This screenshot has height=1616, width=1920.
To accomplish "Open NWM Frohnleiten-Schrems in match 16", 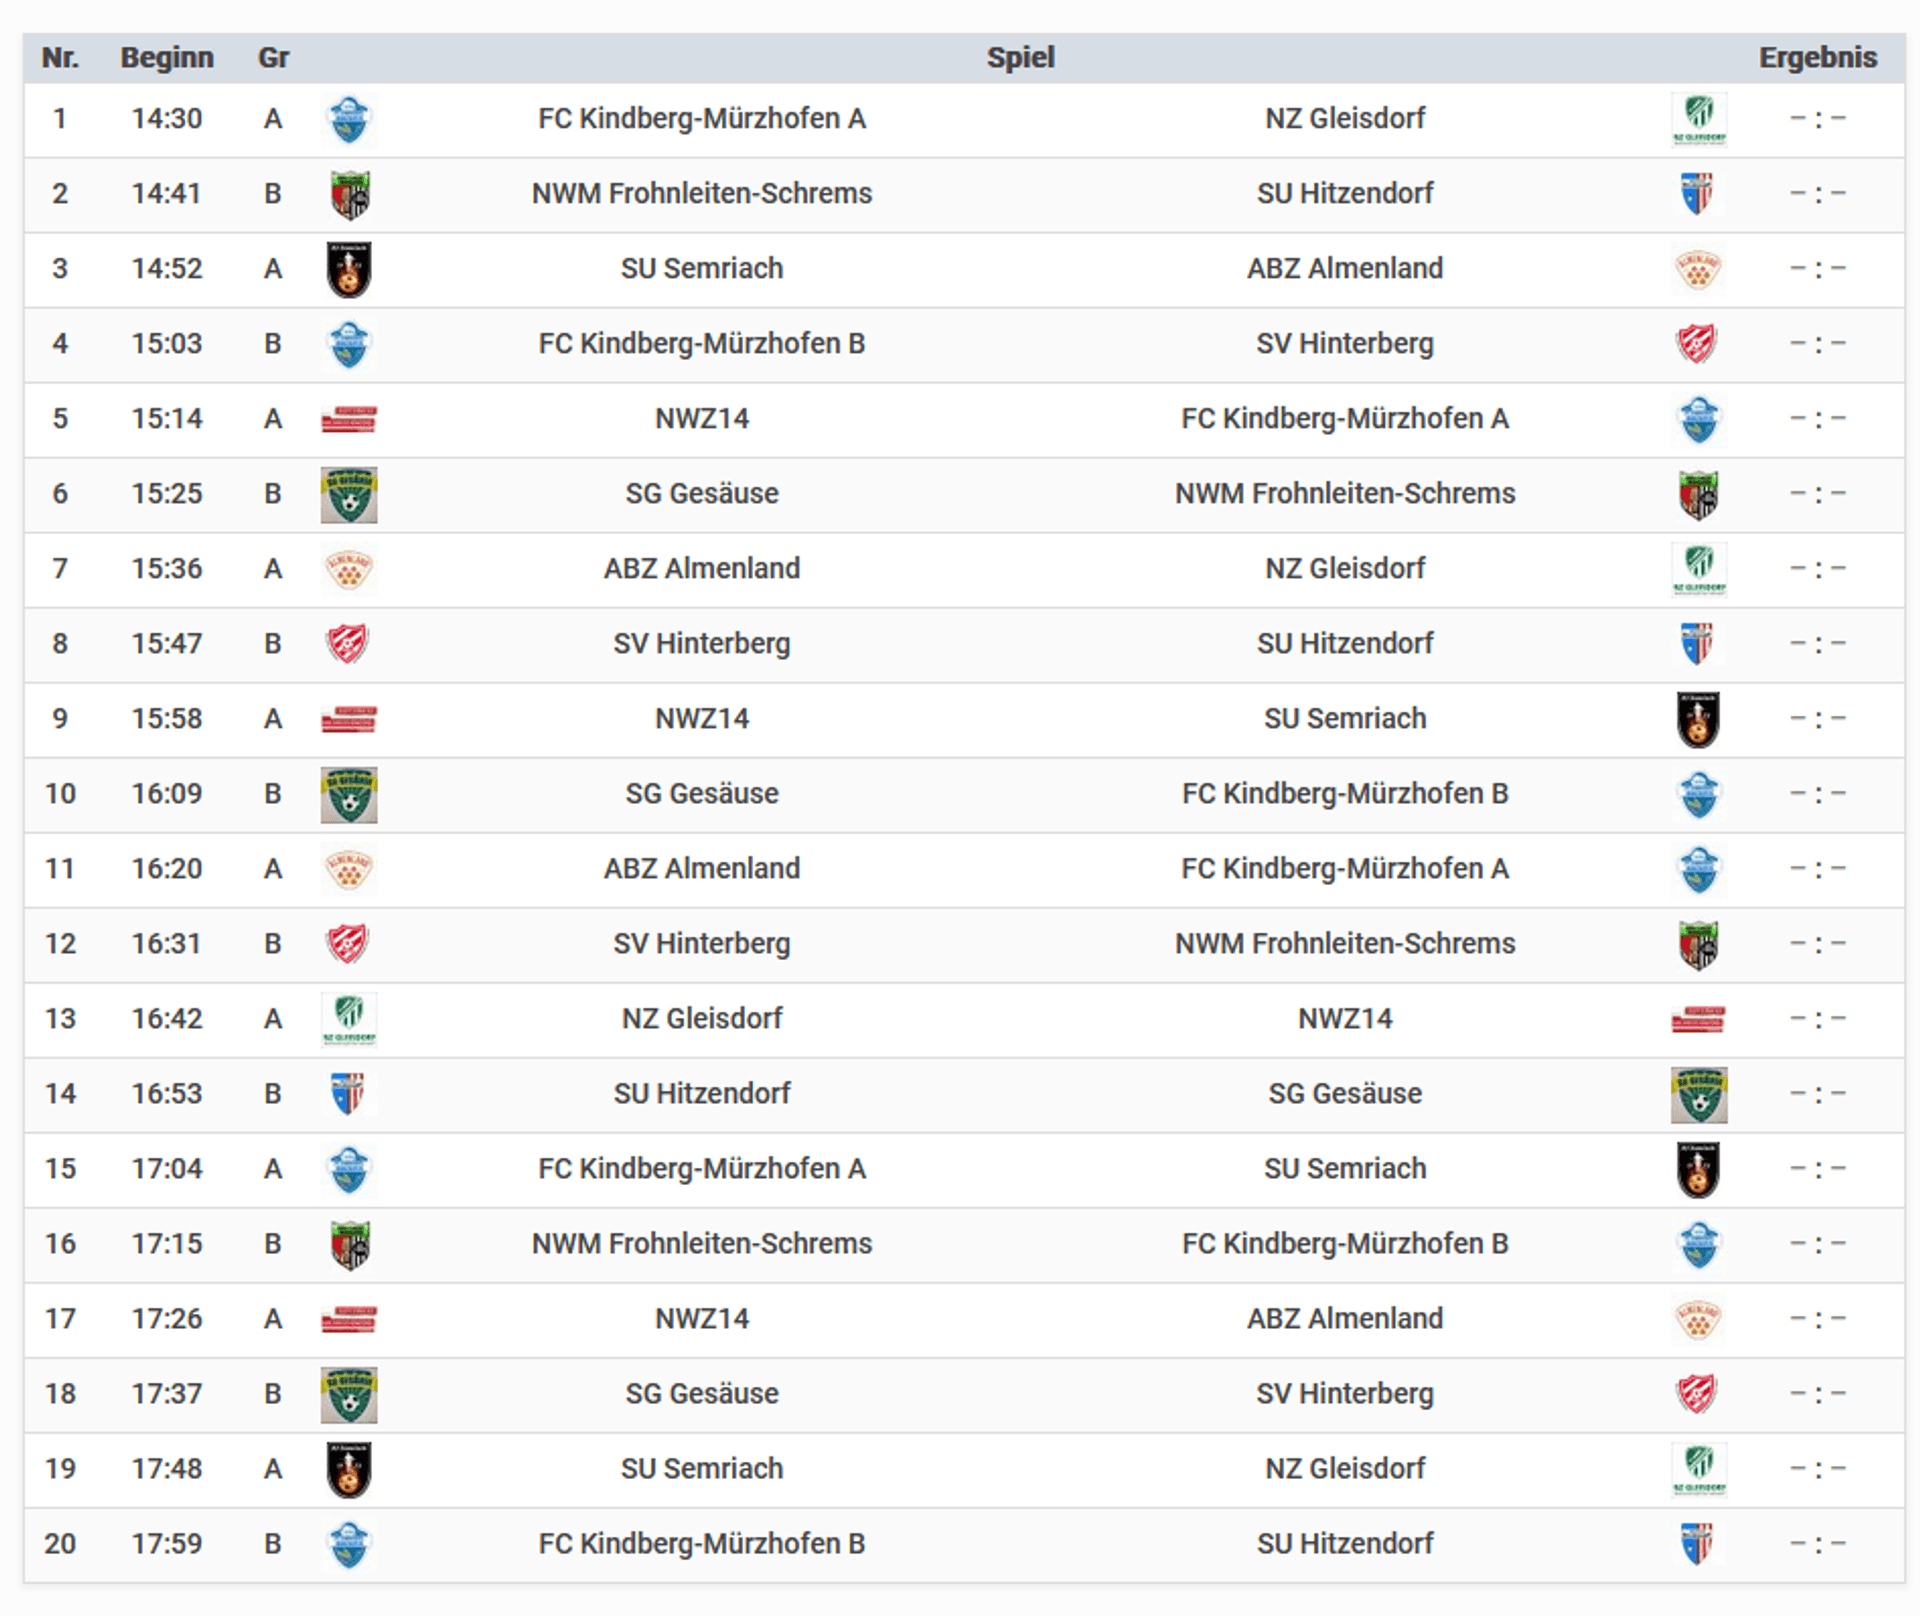I will tap(701, 1243).
